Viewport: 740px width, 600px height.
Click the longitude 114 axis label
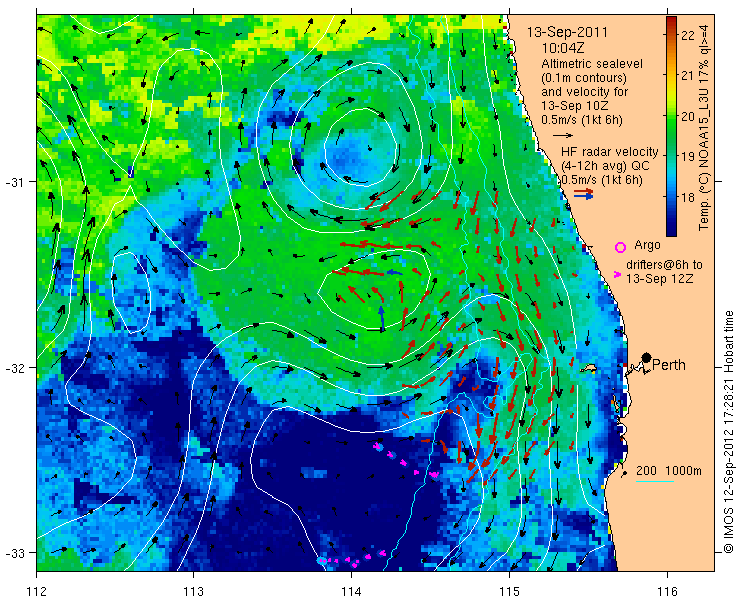pyautogui.click(x=351, y=591)
